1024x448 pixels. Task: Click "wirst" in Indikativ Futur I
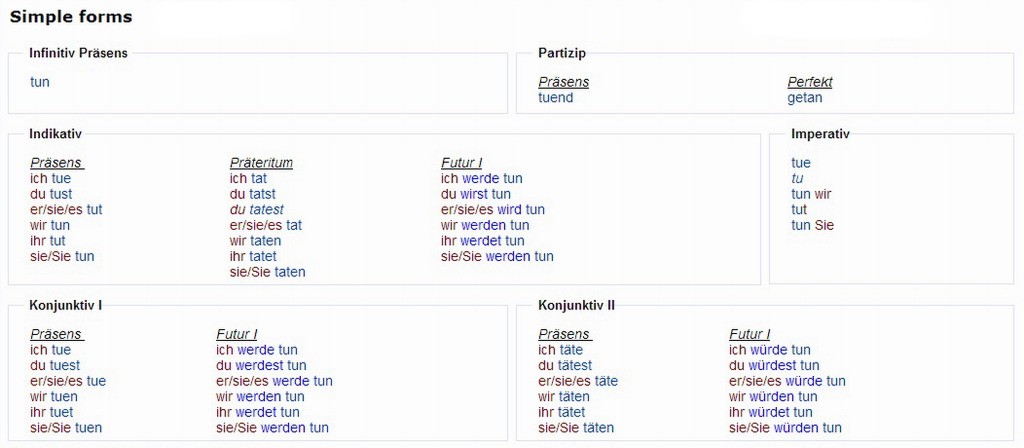pyautogui.click(x=473, y=194)
